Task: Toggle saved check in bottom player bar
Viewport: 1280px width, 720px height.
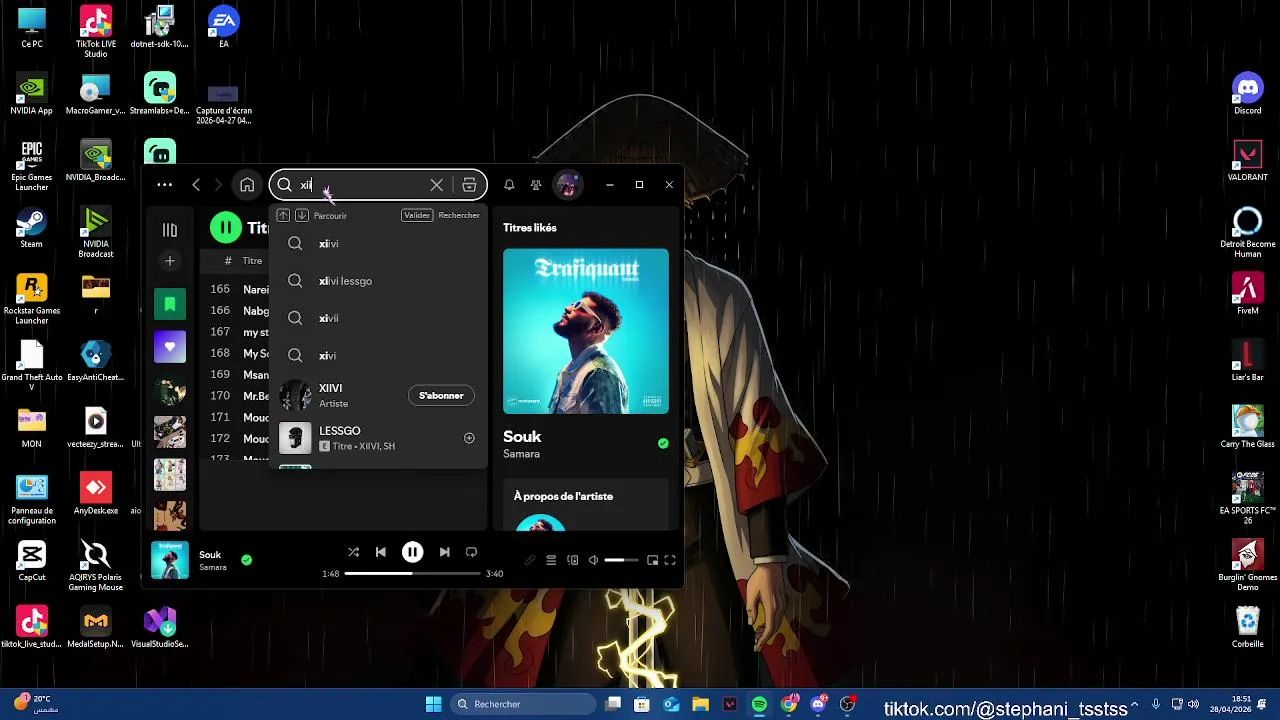Action: [x=247, y=560]
